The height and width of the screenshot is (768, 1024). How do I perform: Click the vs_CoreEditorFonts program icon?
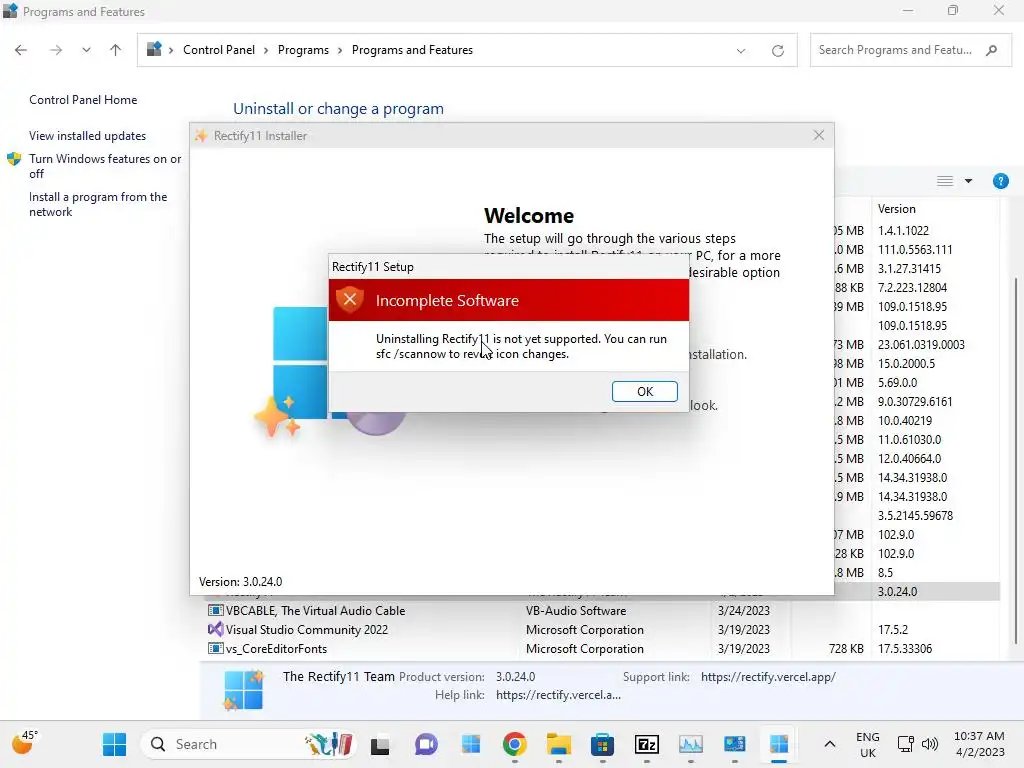(215, 648)
